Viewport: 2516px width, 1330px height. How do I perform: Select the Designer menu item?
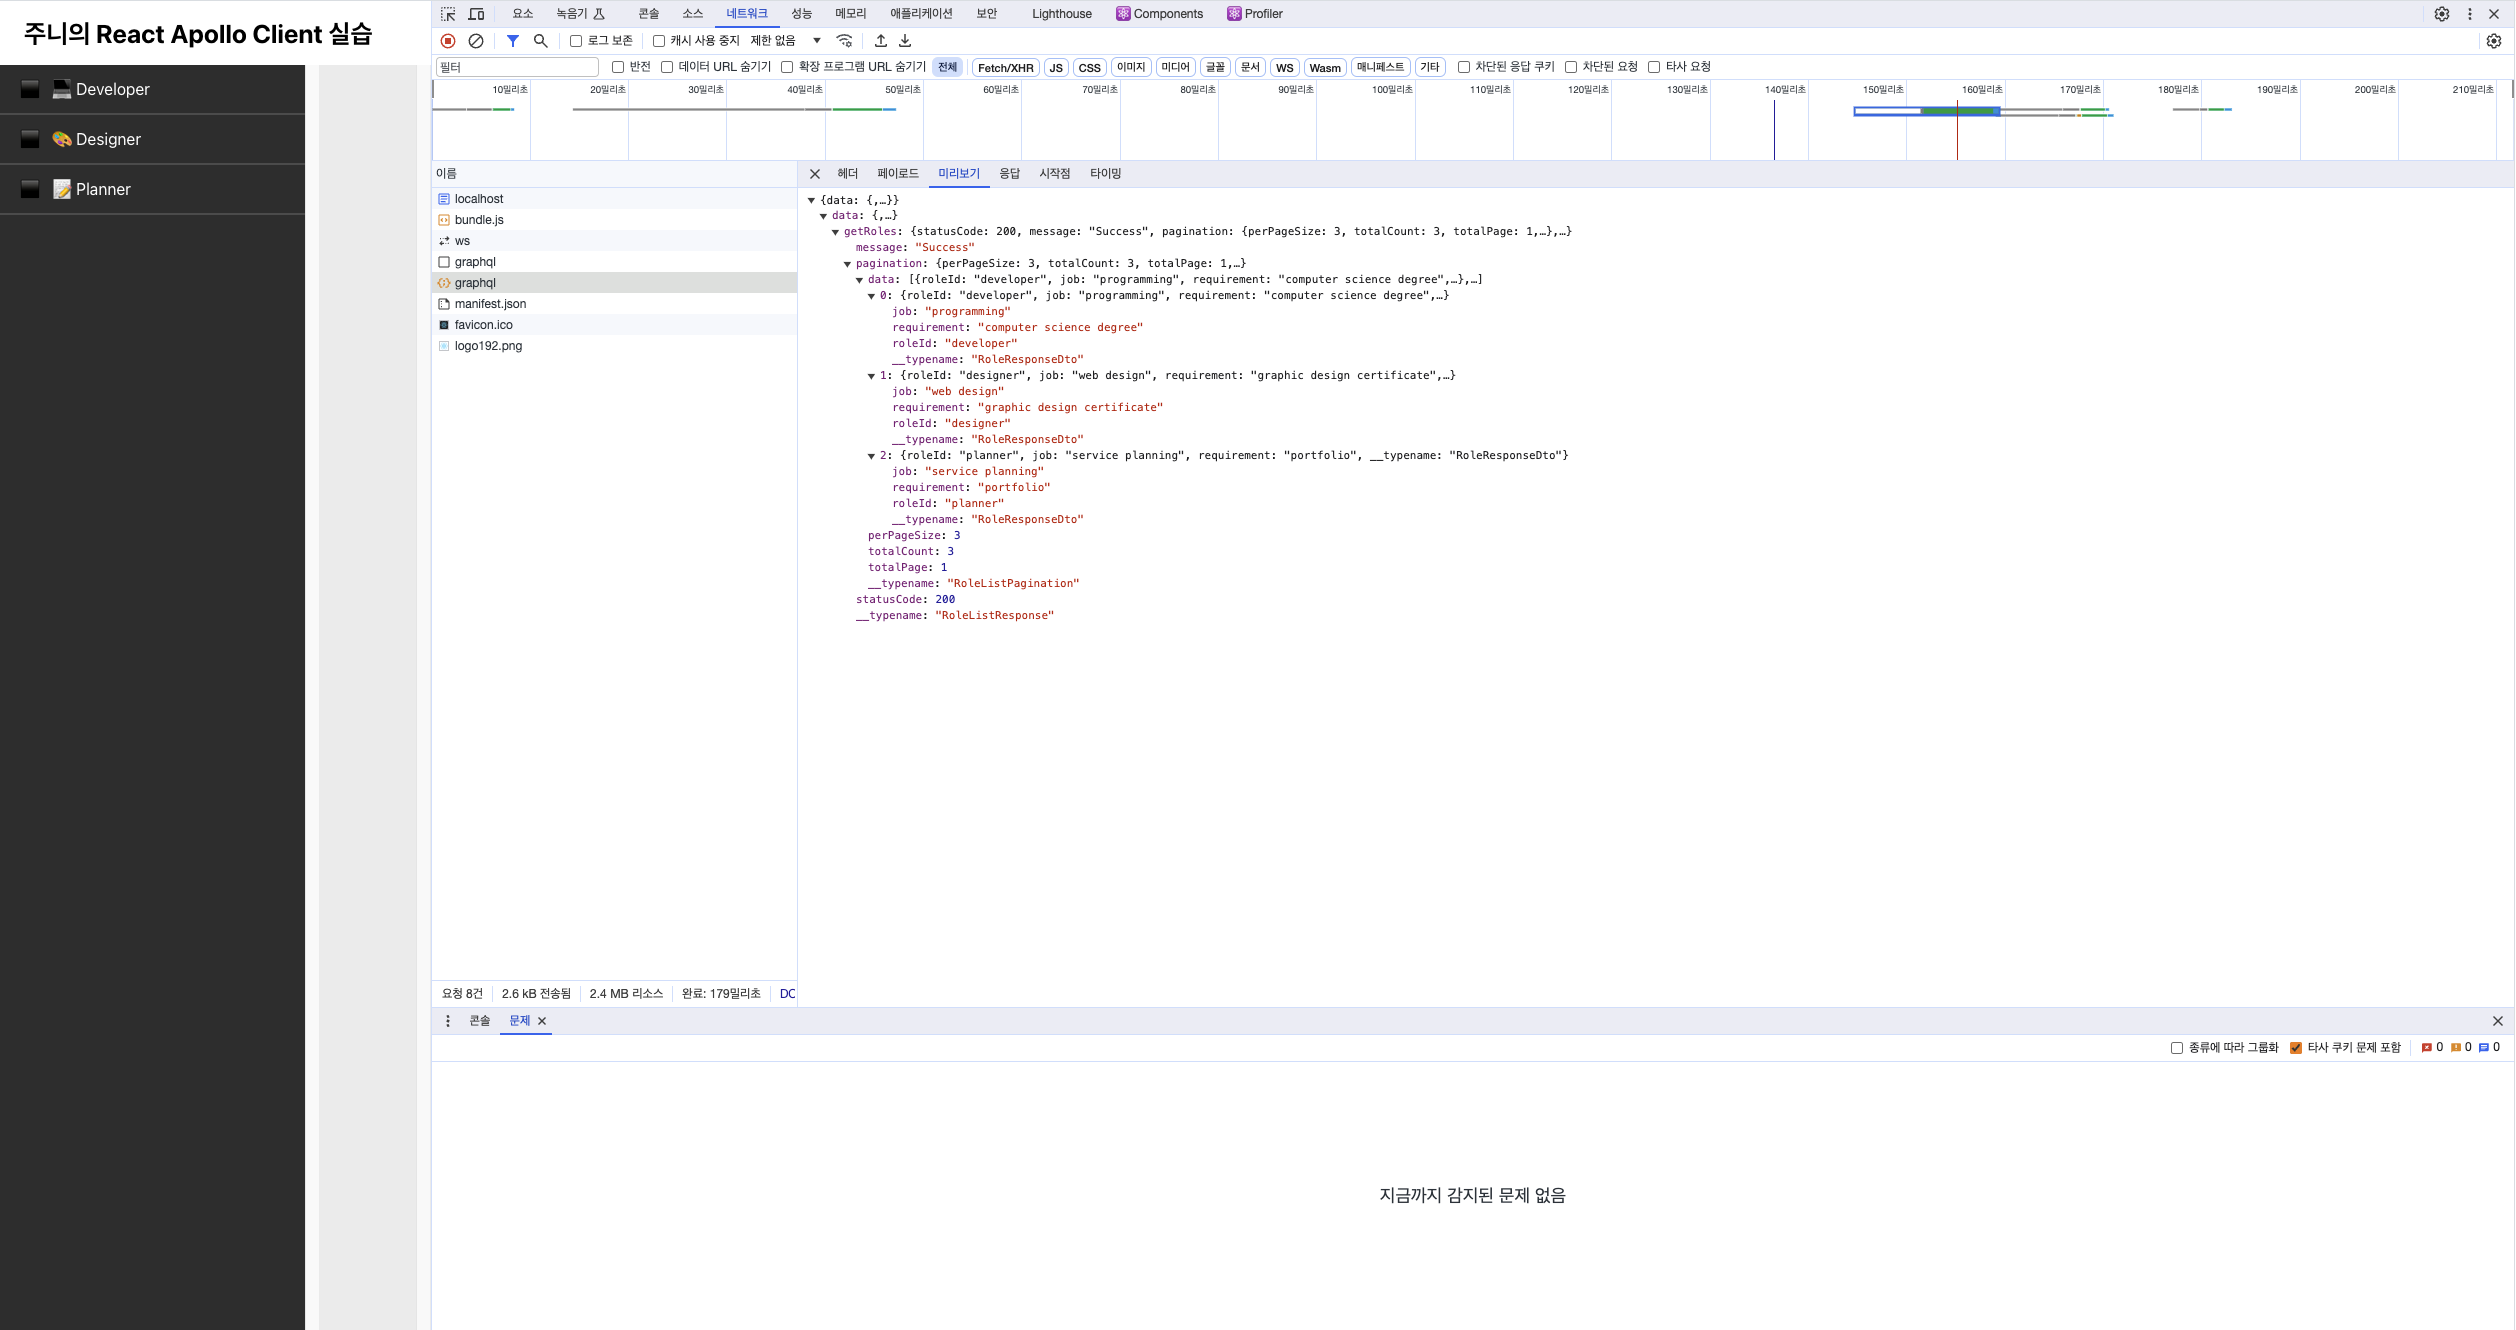pyautogui.click(x=108, y=140)
